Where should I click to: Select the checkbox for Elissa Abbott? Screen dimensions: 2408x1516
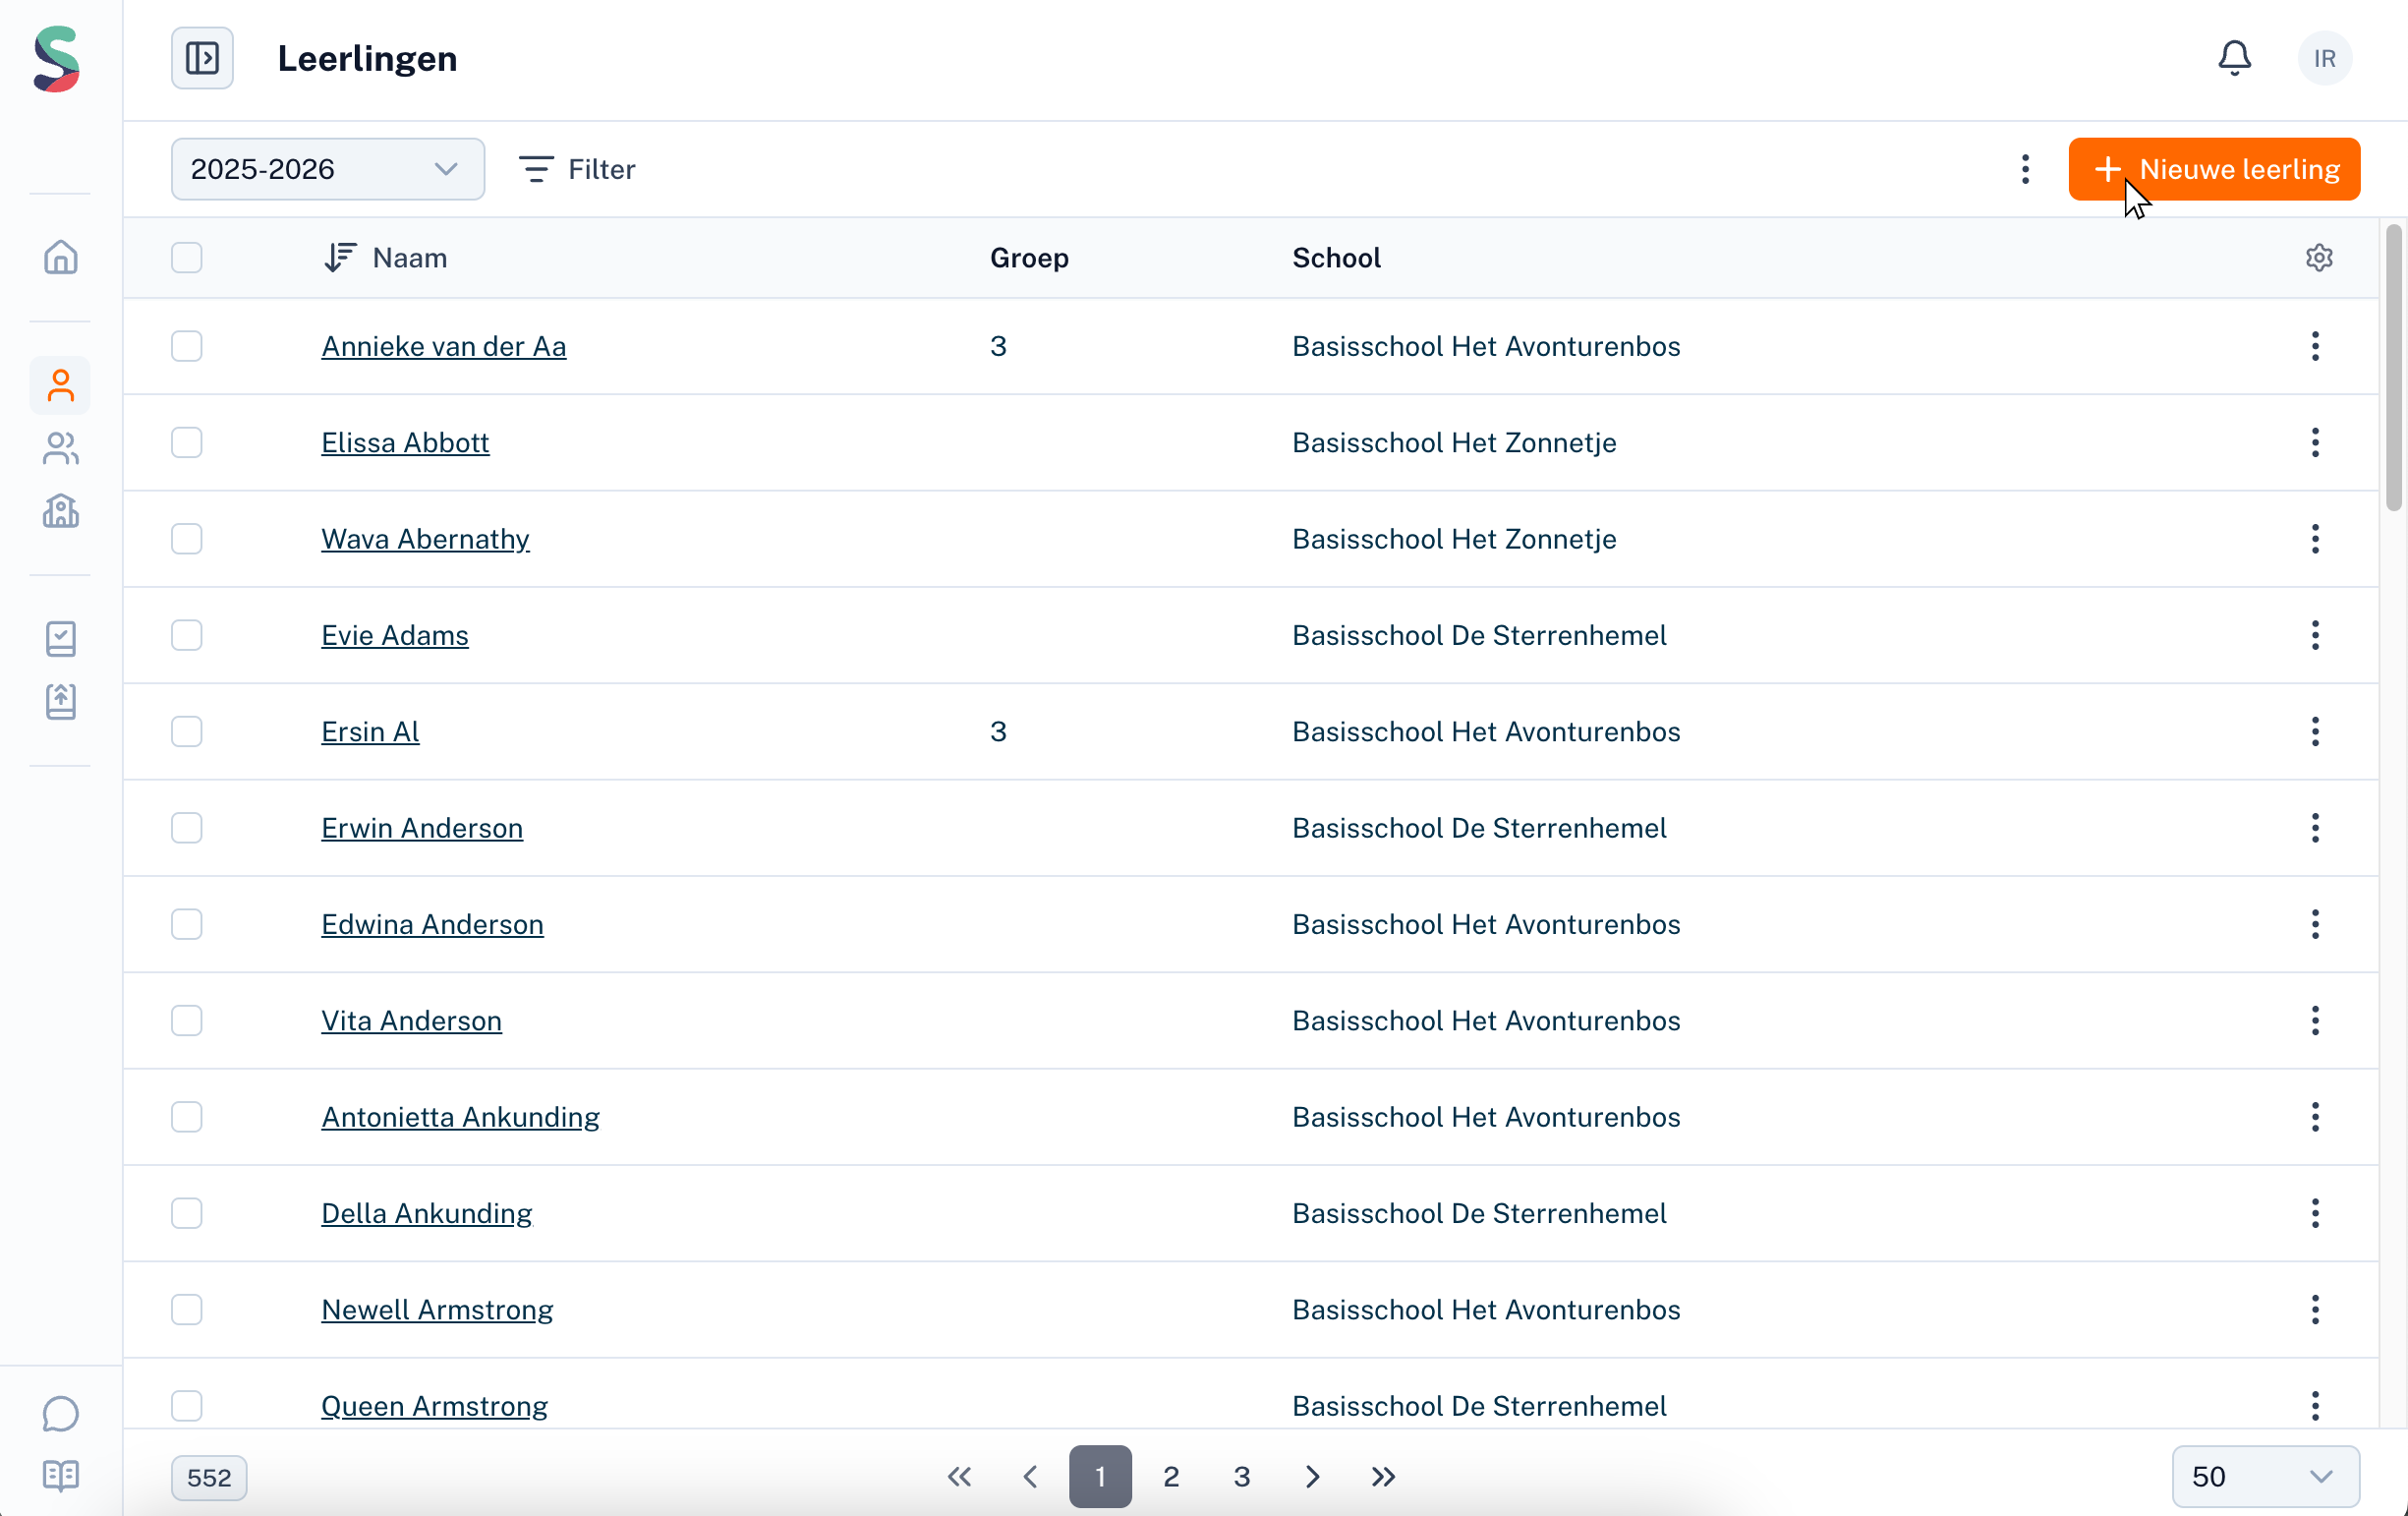point(187,442)
